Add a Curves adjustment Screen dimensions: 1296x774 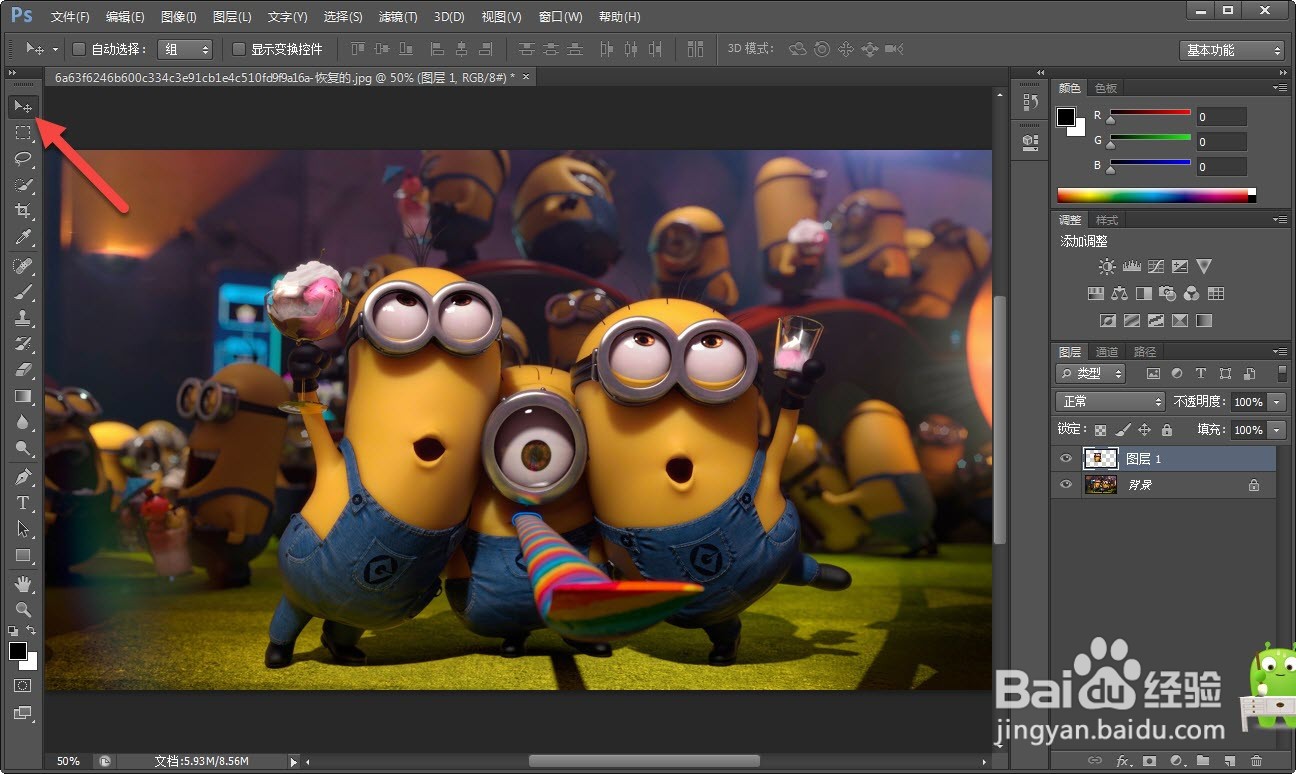coord(1156,266)
